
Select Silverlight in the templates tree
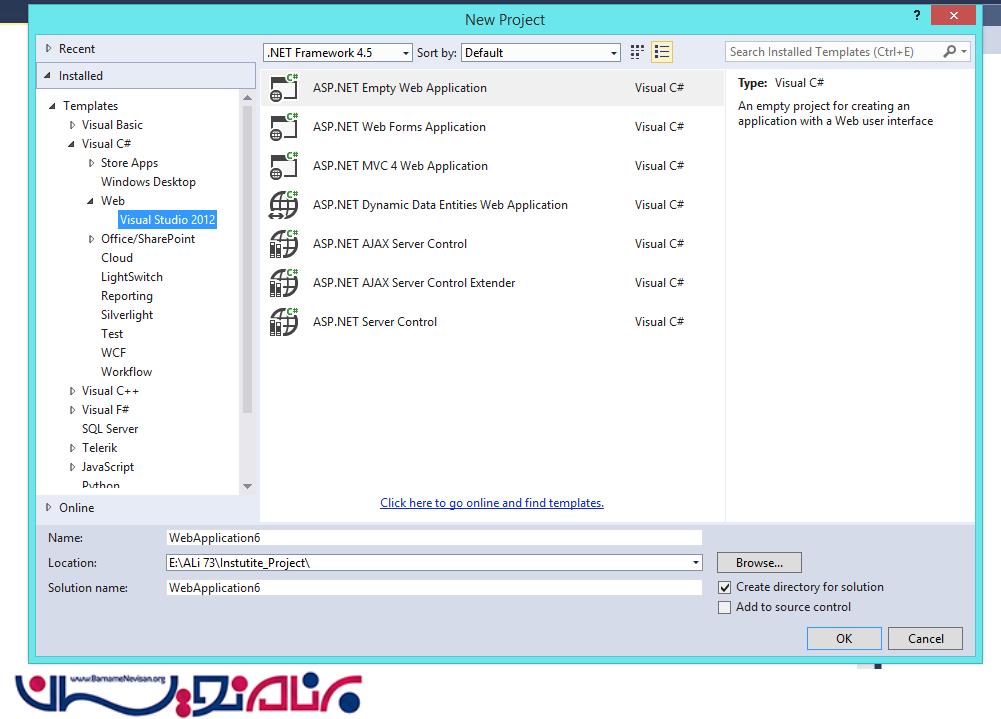pyautogui.click(x=127, y=315)
